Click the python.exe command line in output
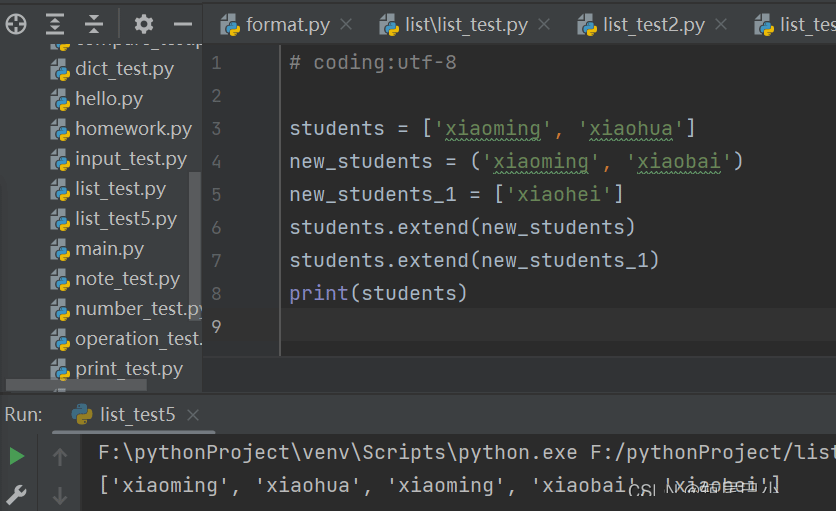This screenshot has height=511, width=836. coord(467,453)
